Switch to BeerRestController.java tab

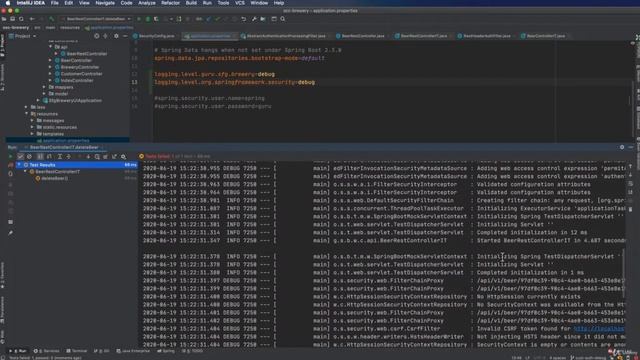point(360,36)
